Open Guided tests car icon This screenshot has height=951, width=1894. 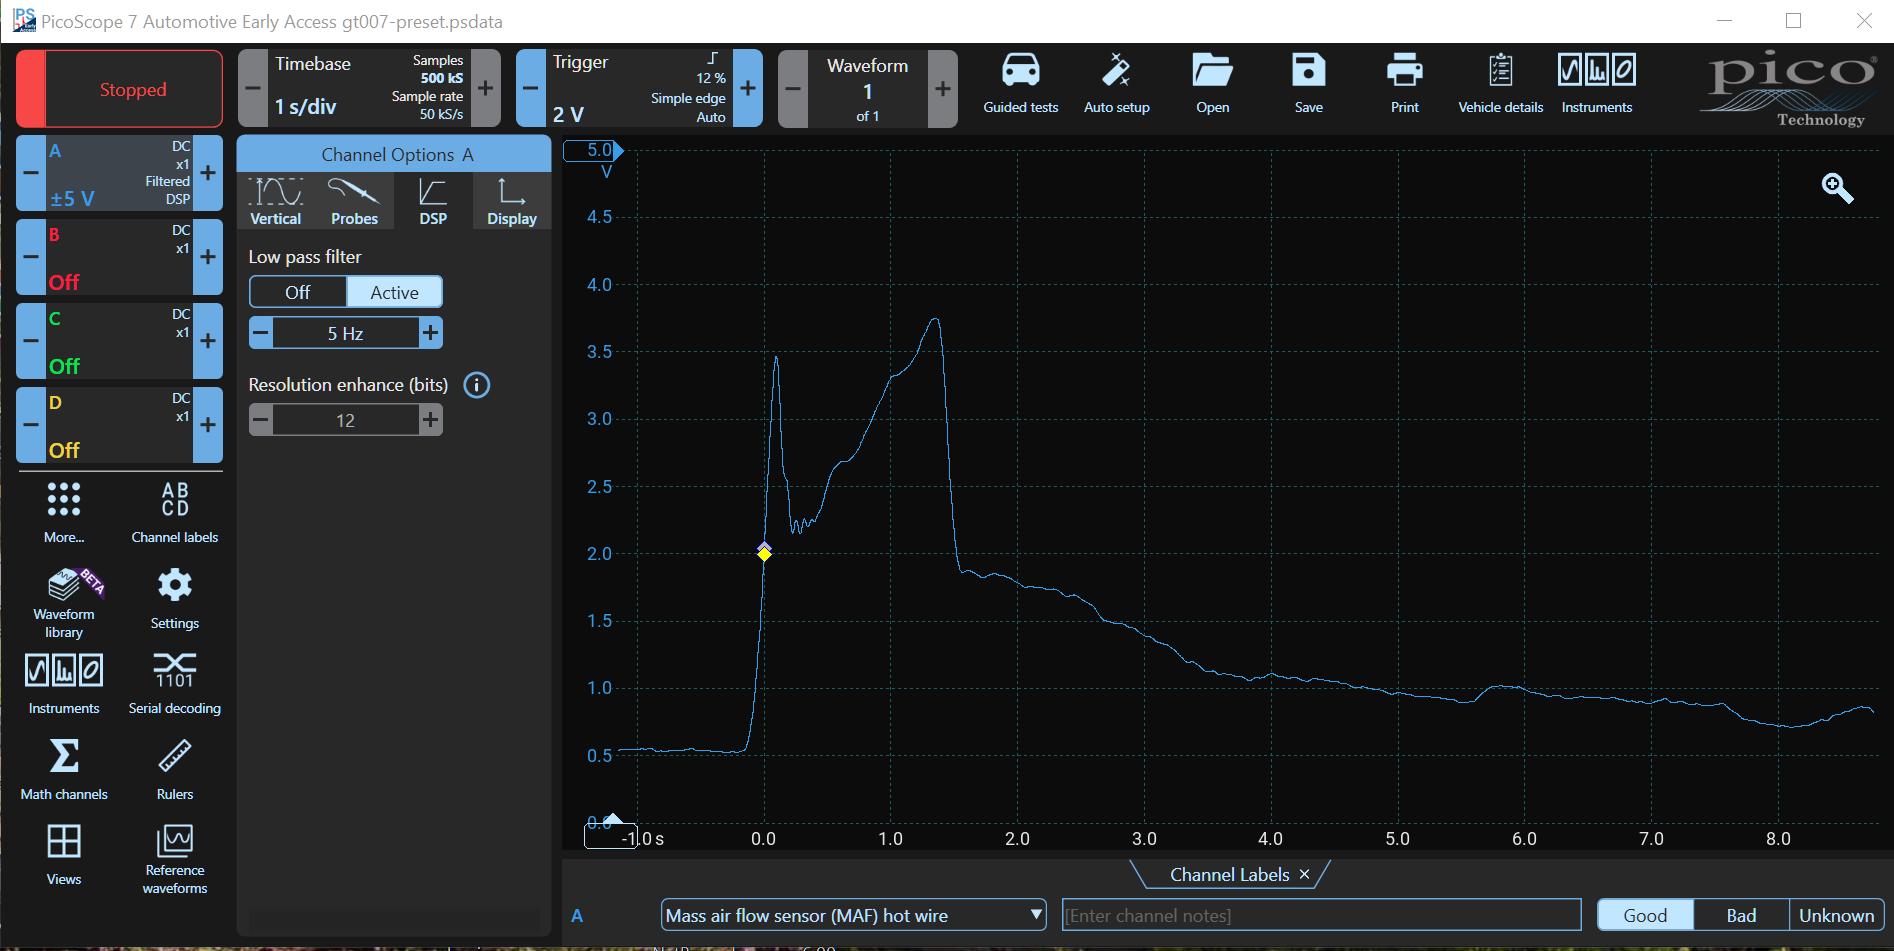(x=1020, y=84)
